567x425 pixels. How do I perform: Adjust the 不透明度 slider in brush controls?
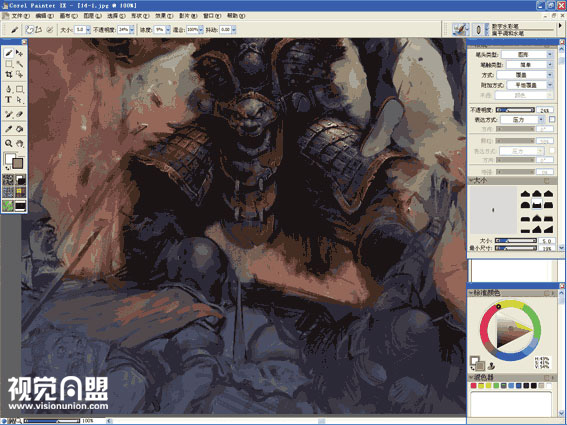515,110
